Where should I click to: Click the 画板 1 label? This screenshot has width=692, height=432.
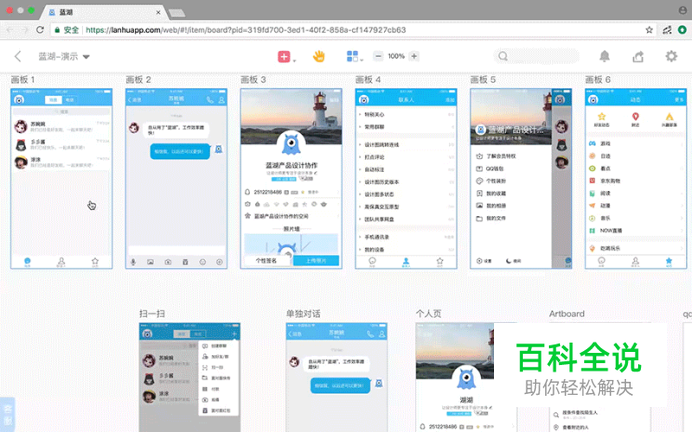pos(23,79)
